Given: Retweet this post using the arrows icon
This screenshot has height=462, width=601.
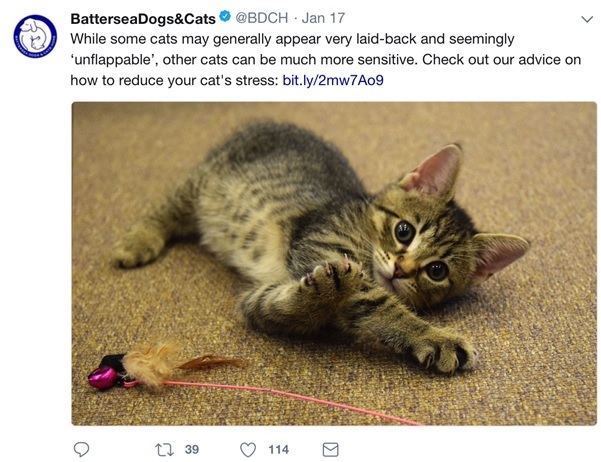Looking at the screenshot, I should (x=164, y=449).
